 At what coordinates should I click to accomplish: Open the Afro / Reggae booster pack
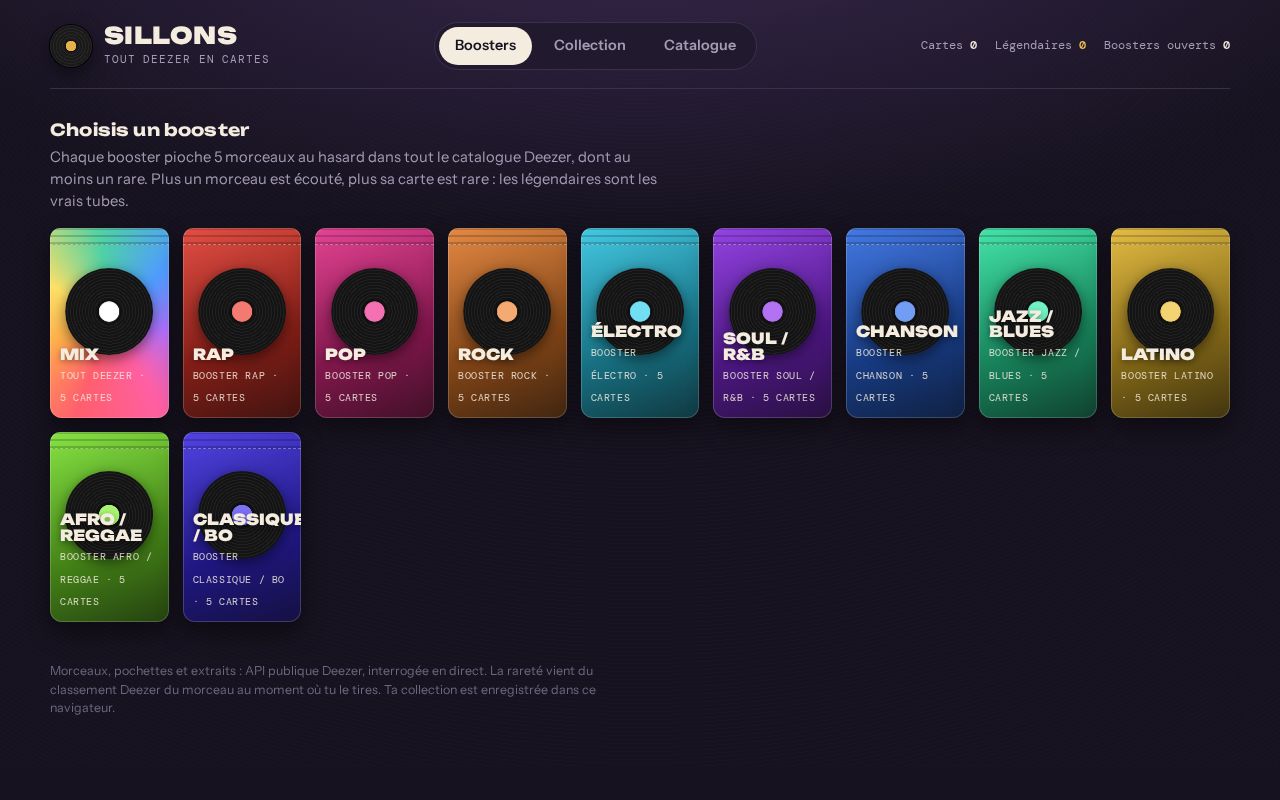click(x=109, y=527)
